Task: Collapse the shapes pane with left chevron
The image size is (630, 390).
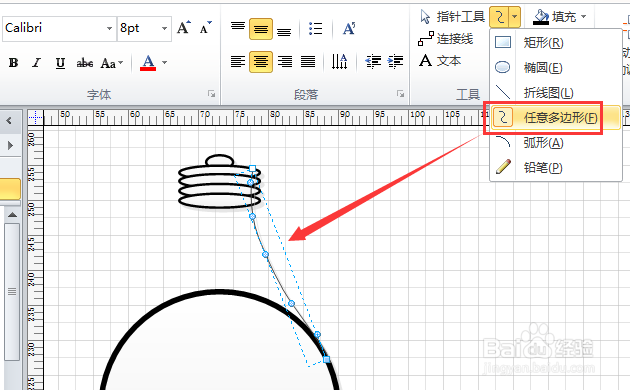Action: click(x=9, y=120)
